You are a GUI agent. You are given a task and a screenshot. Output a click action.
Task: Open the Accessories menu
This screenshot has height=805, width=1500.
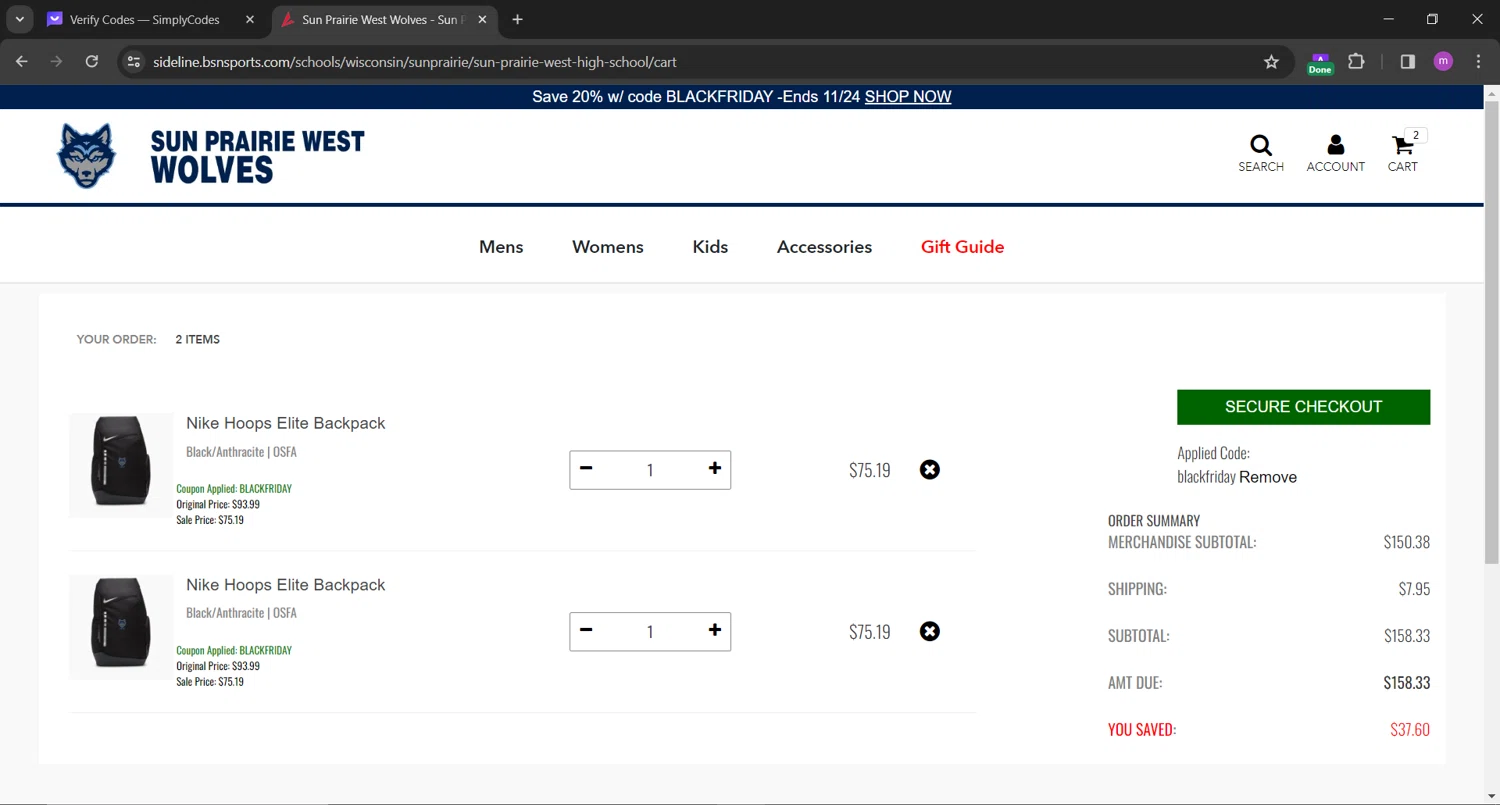(x=824, y=247)
